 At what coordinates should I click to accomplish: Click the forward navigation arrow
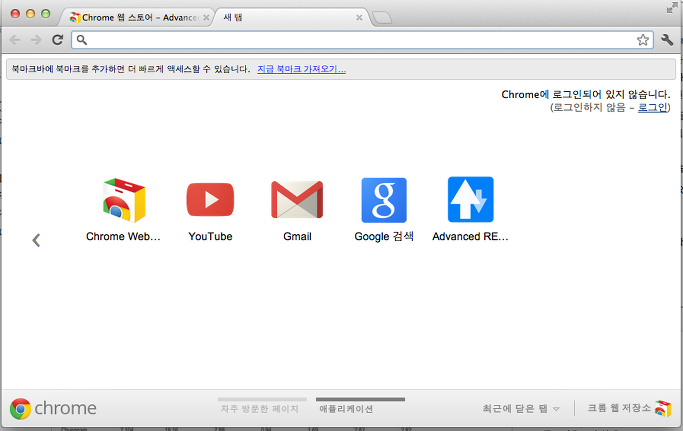tap(36, 40)
